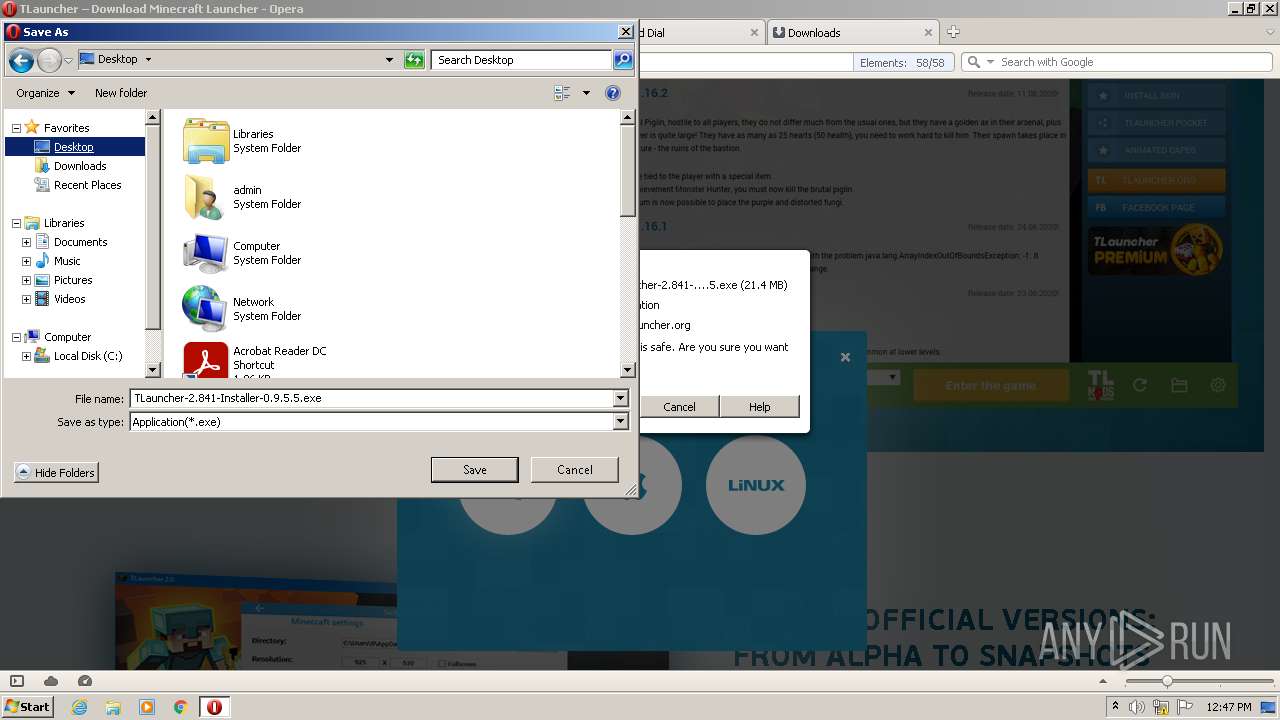This screenshot has width=1280, height=720.
Task: Click Search Desktop field
Action: tap(522, 60)
